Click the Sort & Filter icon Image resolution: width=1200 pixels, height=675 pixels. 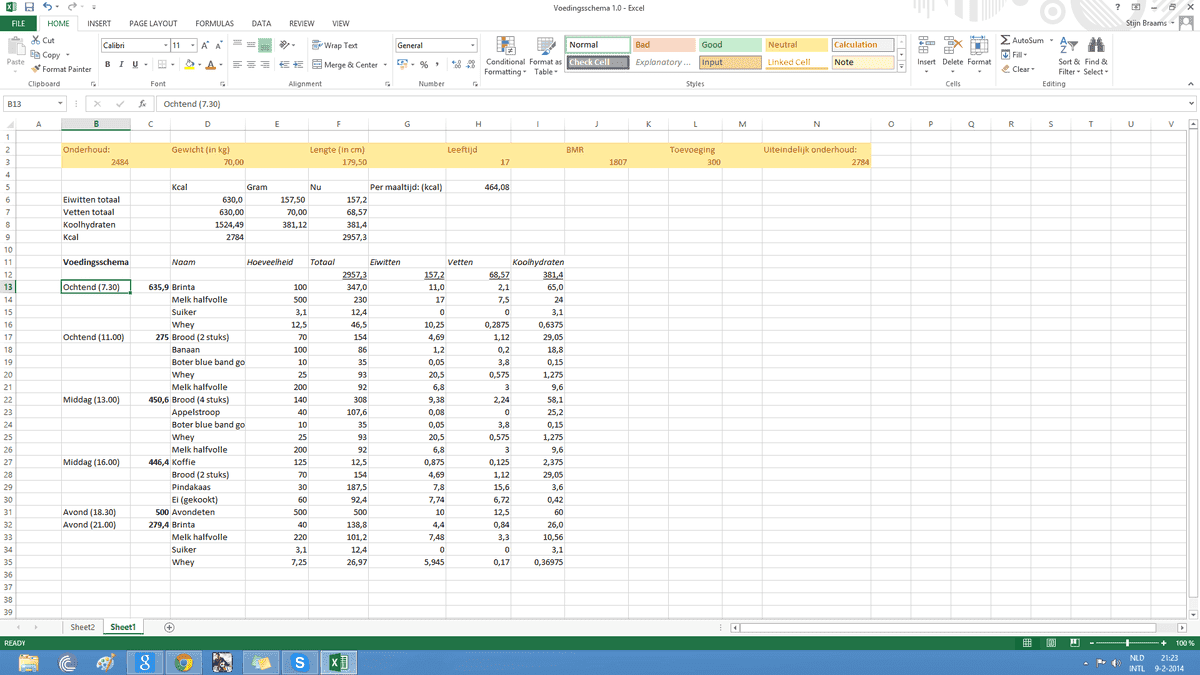point(1067,46)
